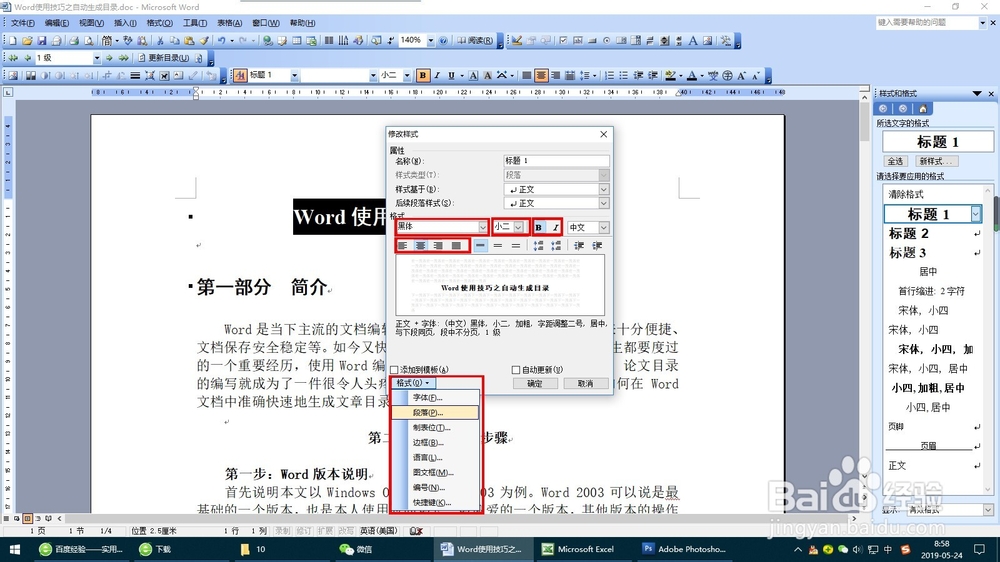Click the Highlight color marker icon

click(x=670, y=75)
